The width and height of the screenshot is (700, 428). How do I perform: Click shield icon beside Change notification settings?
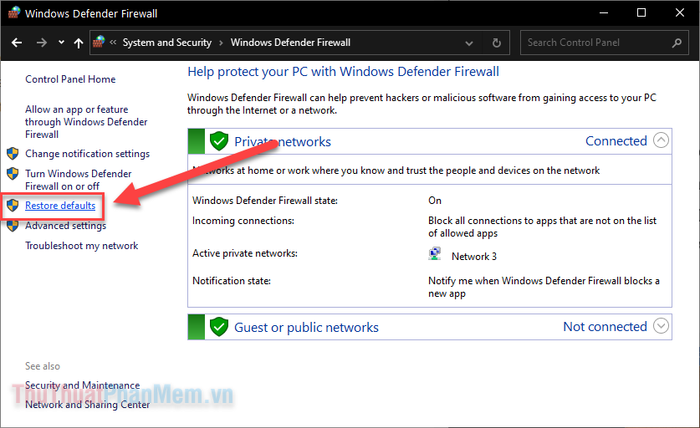click(12, 154)
